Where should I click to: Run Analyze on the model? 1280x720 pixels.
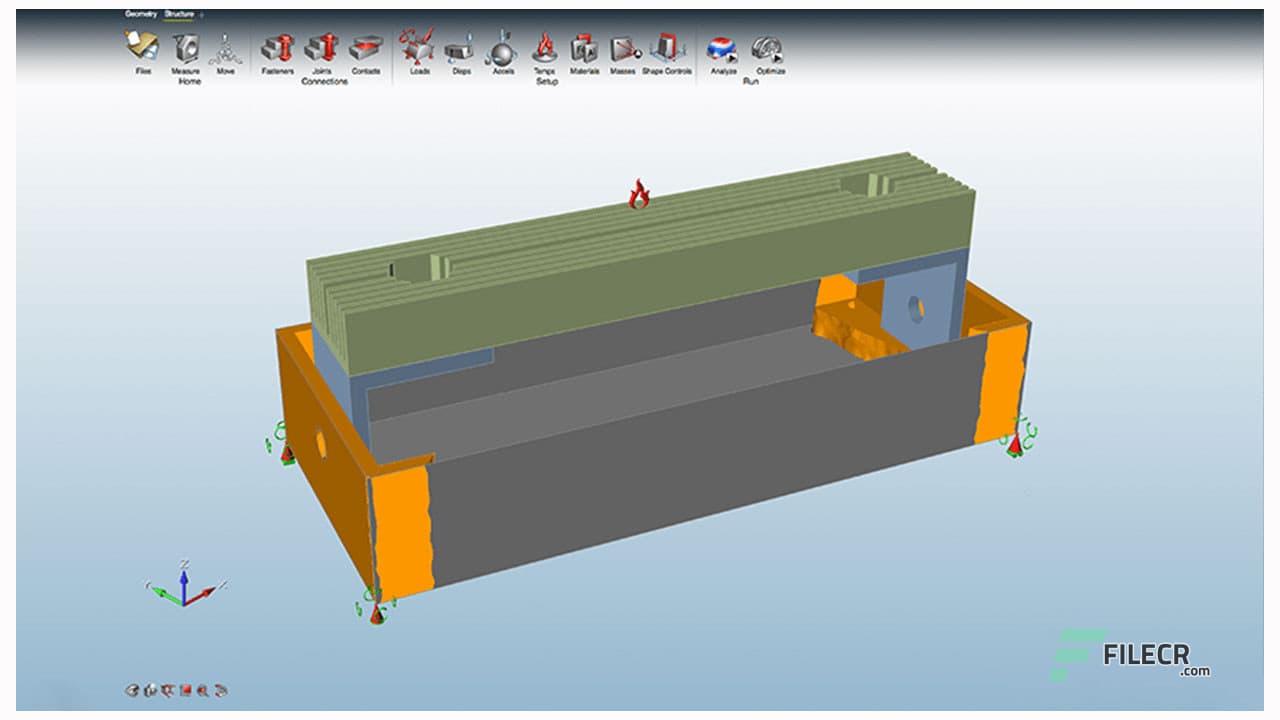pos(723,49)
